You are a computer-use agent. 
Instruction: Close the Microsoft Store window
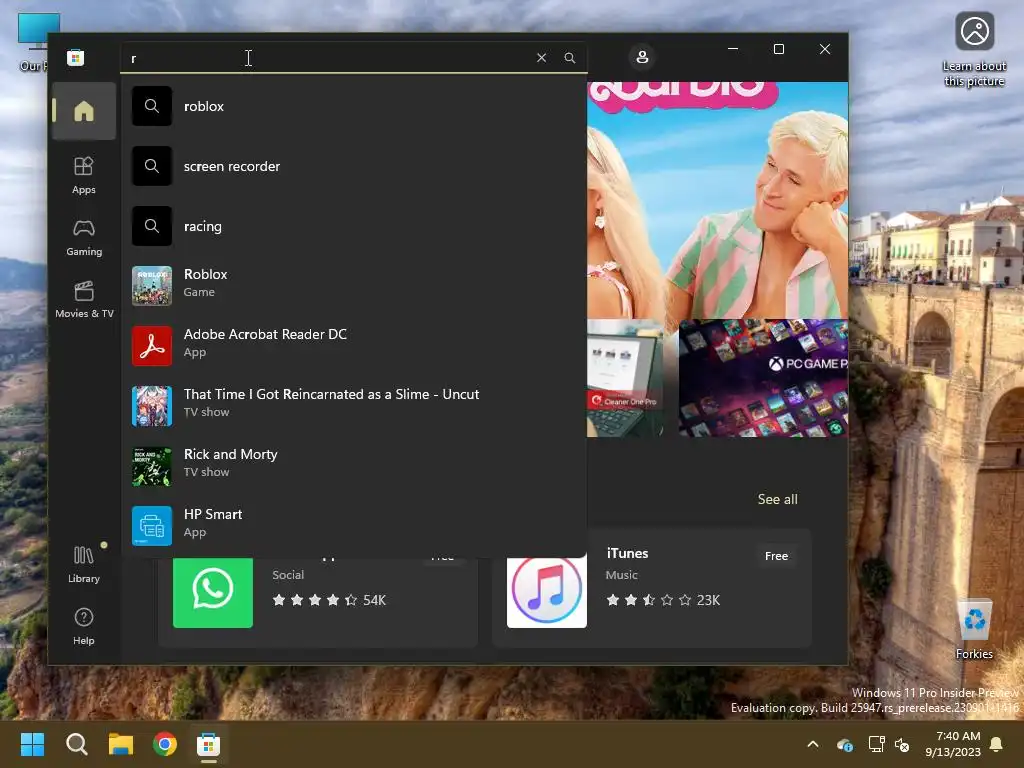pyautogui.click(x=825, y=49)
